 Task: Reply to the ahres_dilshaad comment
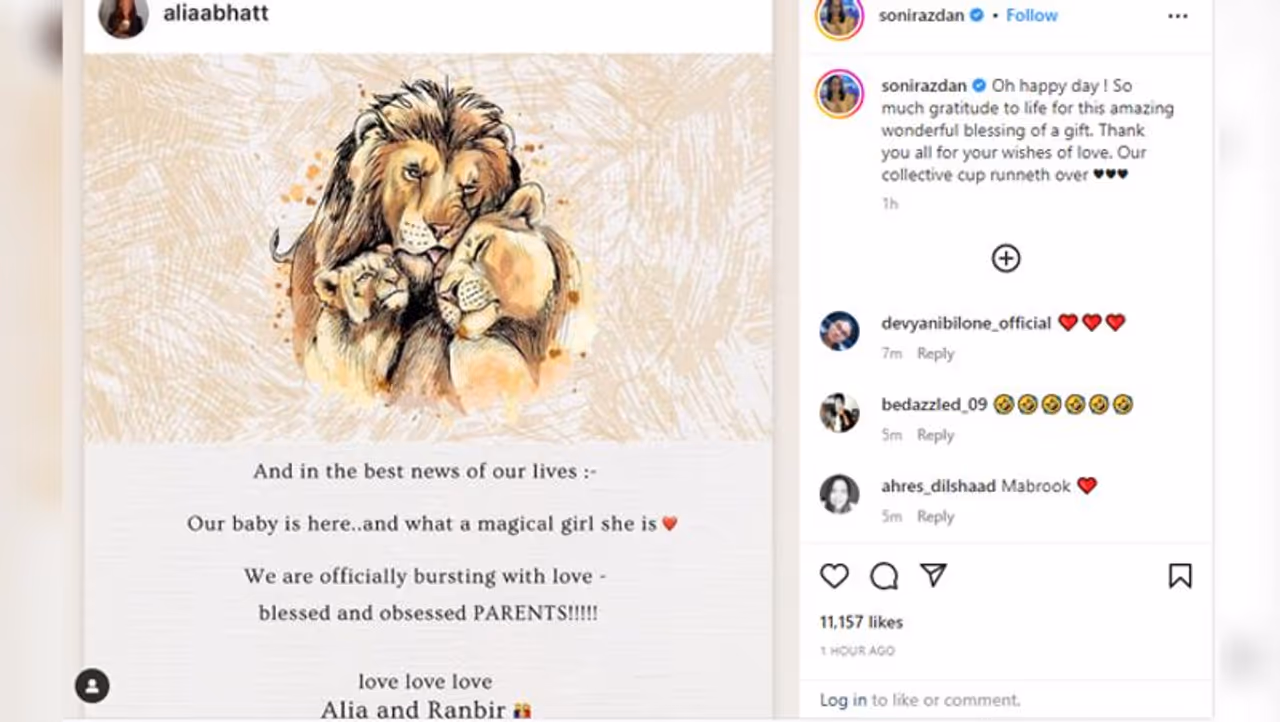(935, 516)
